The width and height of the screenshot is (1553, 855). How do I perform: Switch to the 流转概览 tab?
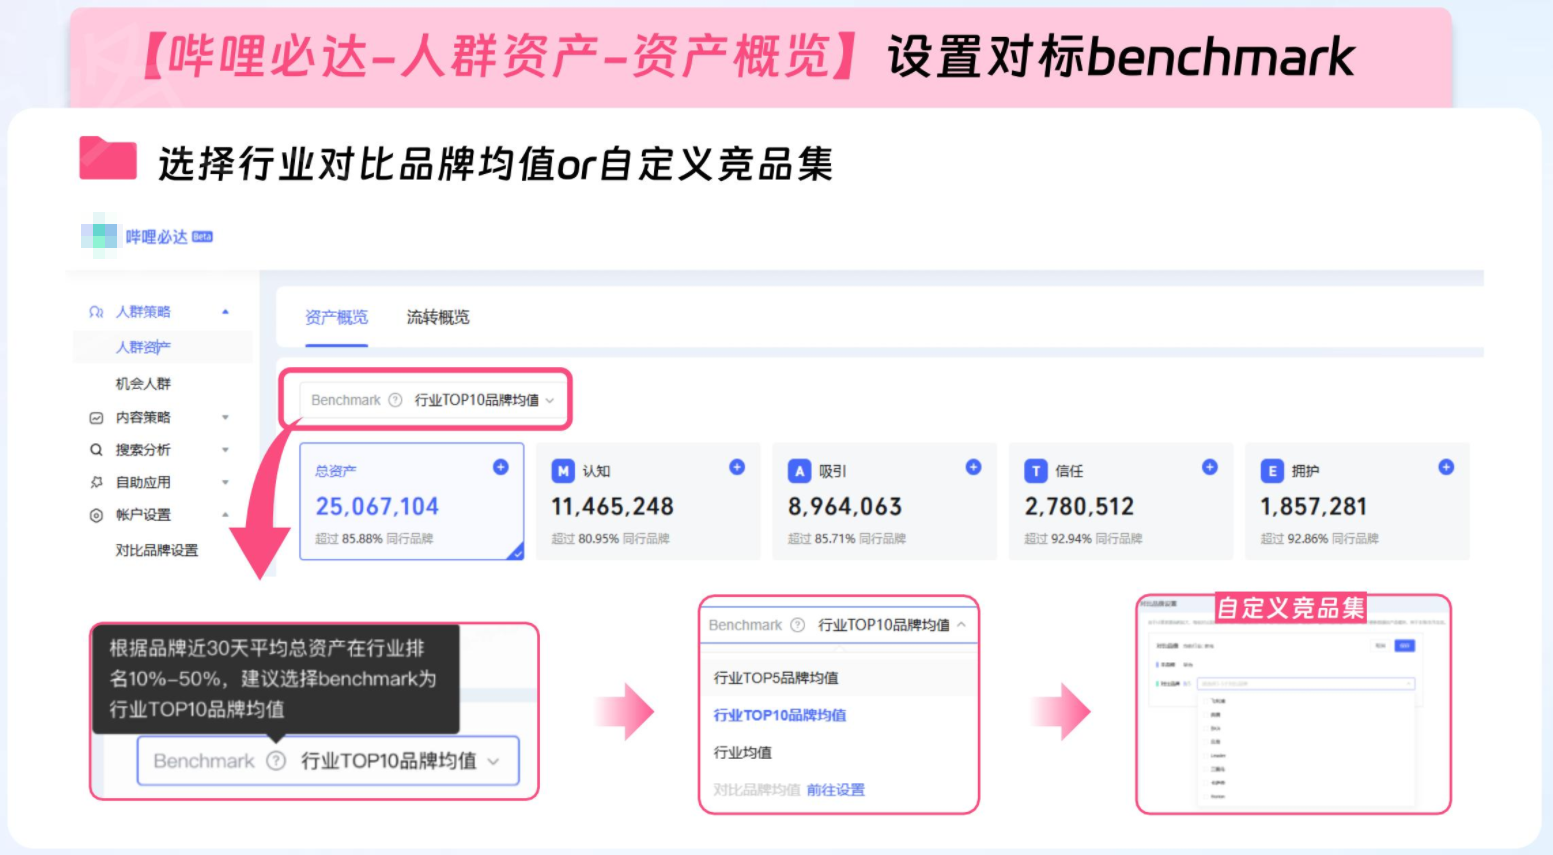point(438,317)
